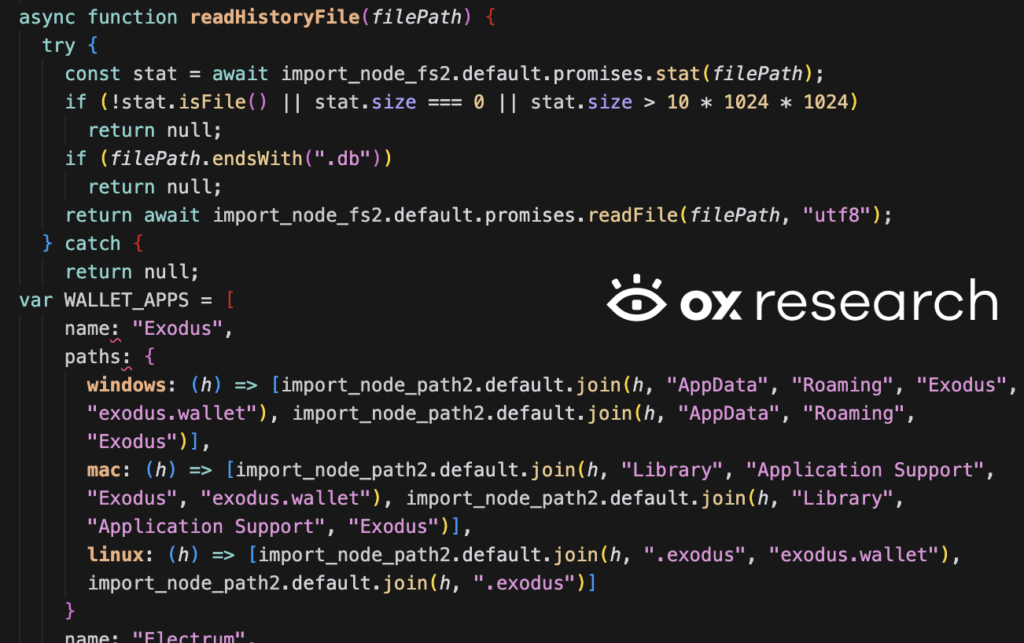Click the const keyword
This screenshot has height=643, width=1024.
click(x=92, y=74)
